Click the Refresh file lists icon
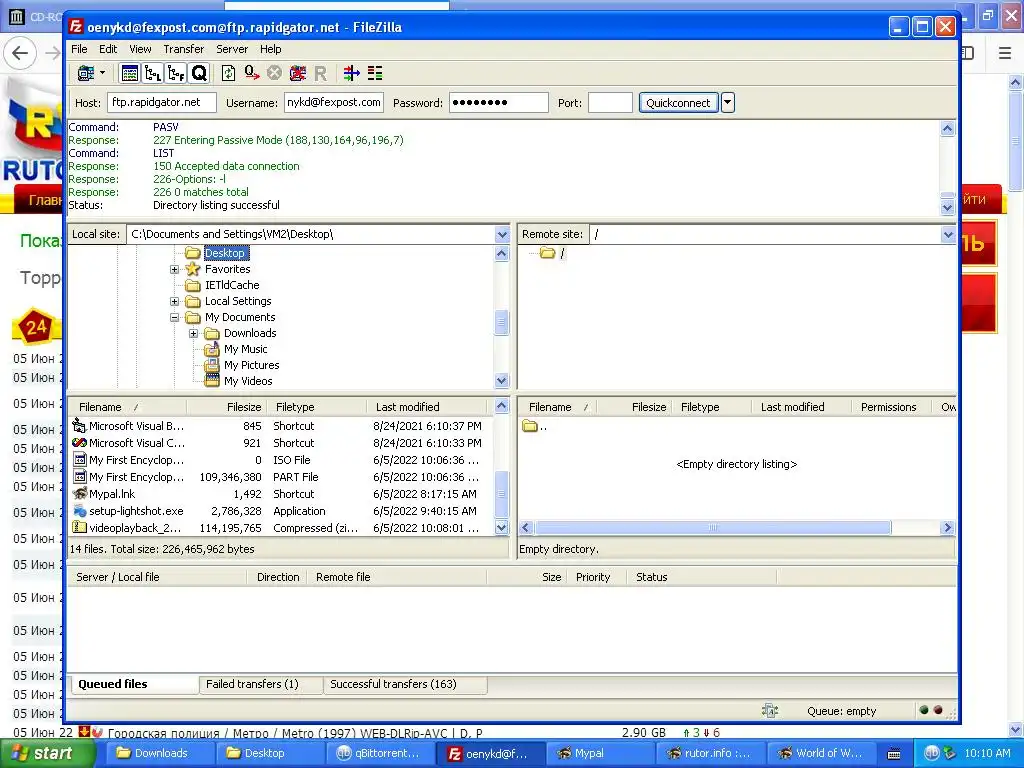Screen dimensions: 1024x768 click(229, 73)
